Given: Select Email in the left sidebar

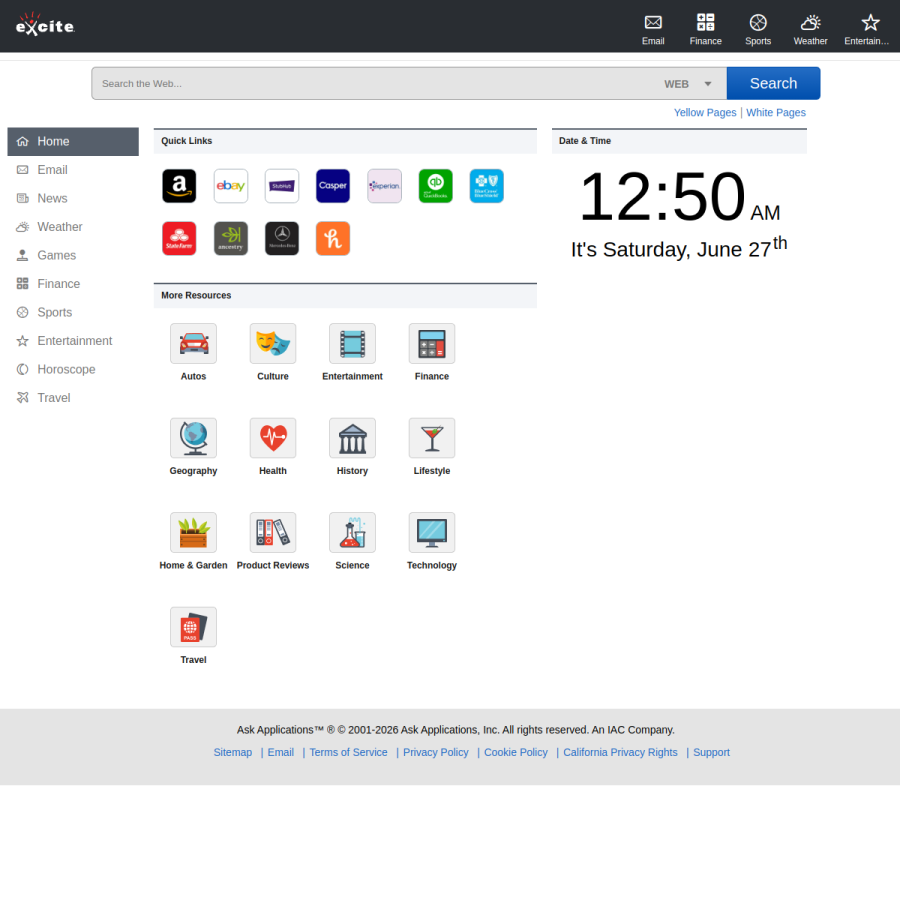Looking at the screenshot, I should [73, 170].
